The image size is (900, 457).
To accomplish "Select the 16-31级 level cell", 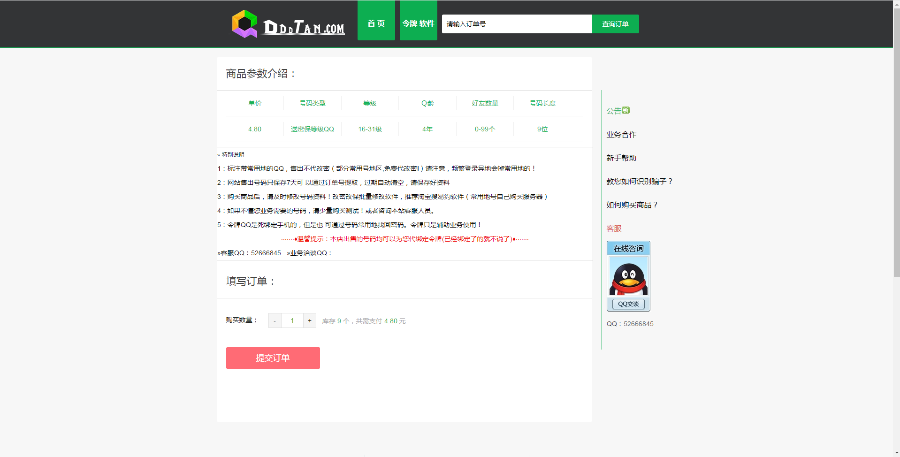I will (x=370, y=129).
